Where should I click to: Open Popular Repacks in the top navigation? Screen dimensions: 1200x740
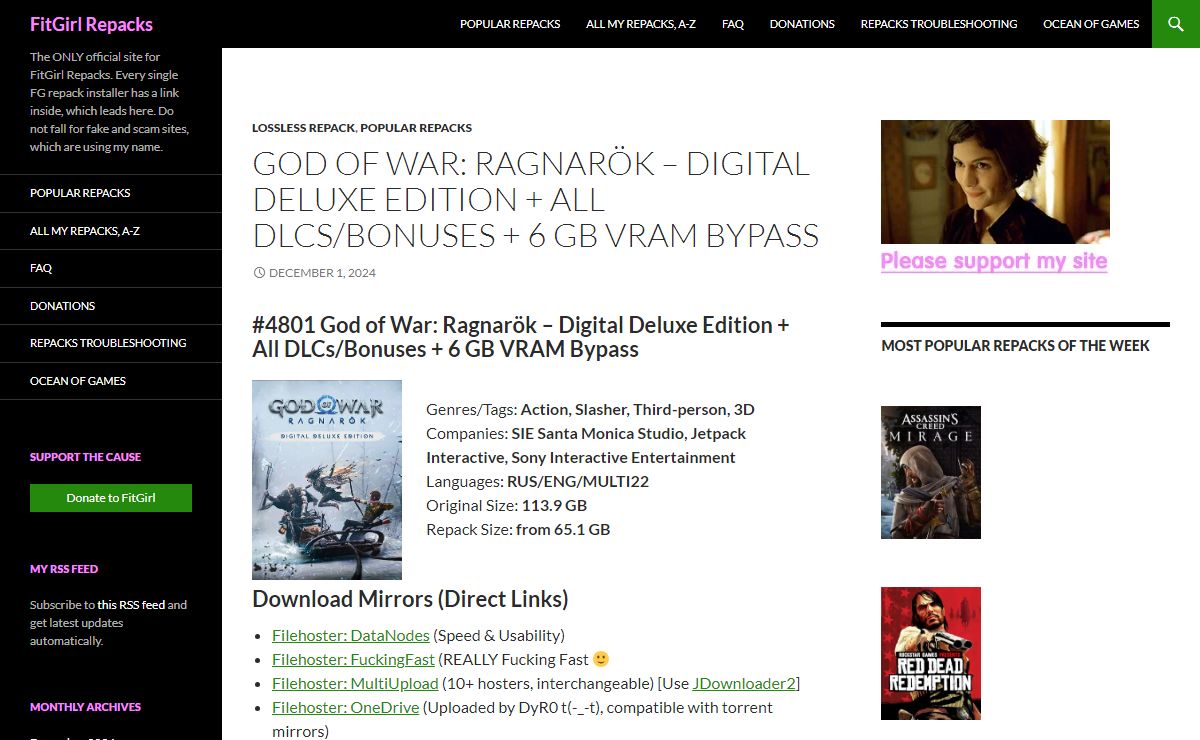(x=510, y=24)
